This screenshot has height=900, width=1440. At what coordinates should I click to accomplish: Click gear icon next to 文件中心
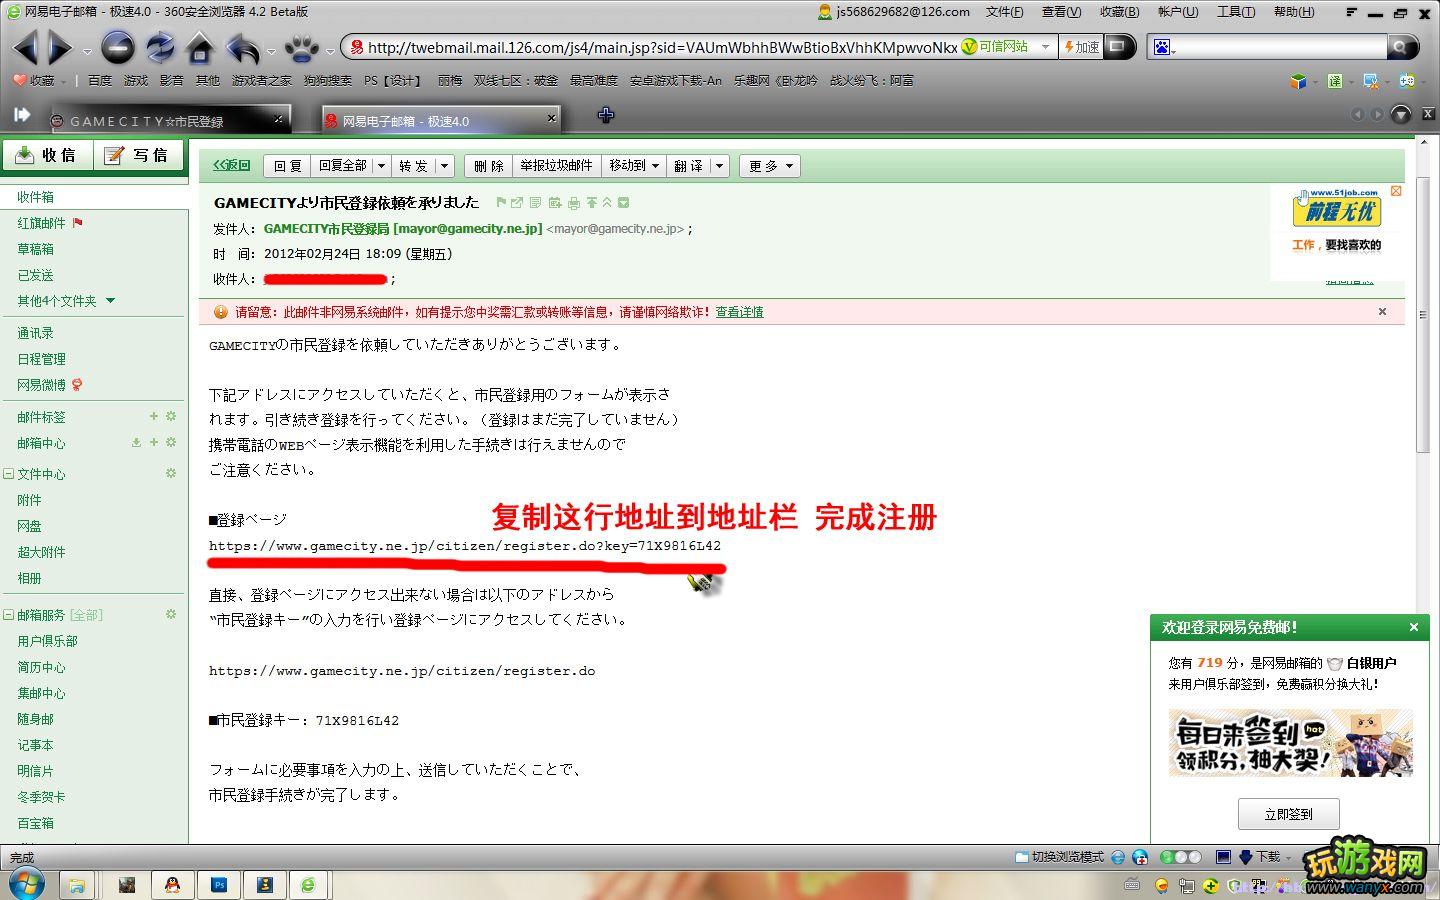(x=171, y=473)
